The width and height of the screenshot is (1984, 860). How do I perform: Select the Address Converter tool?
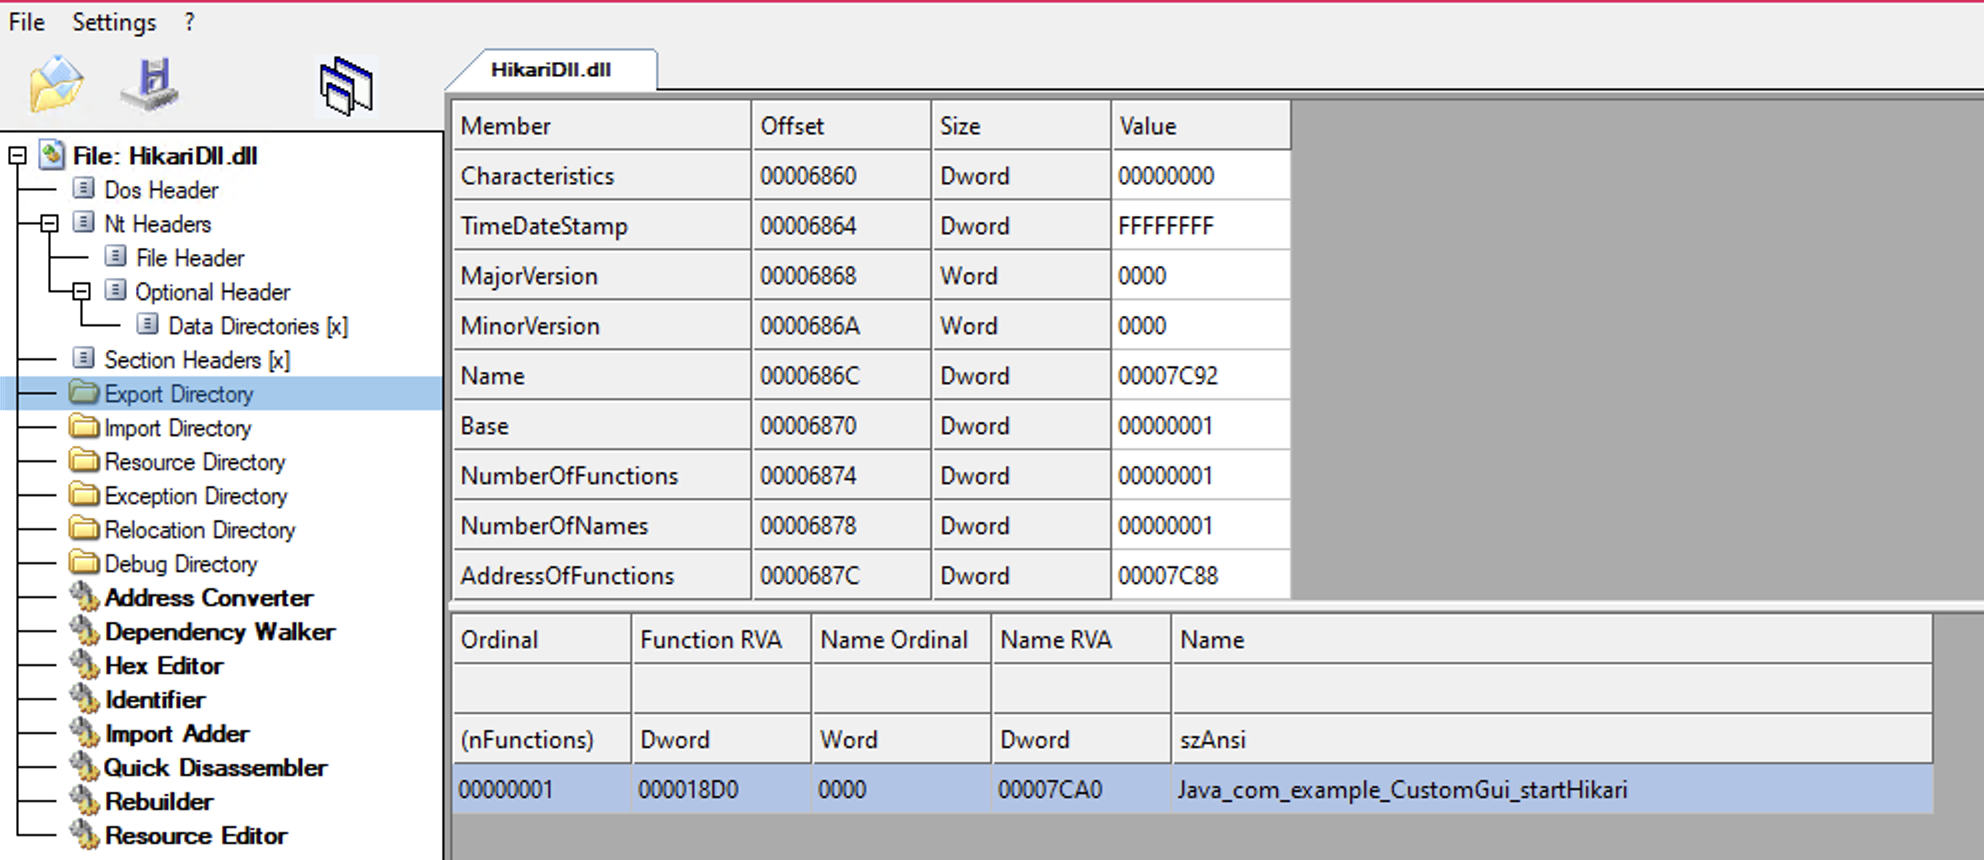(208, 598)
